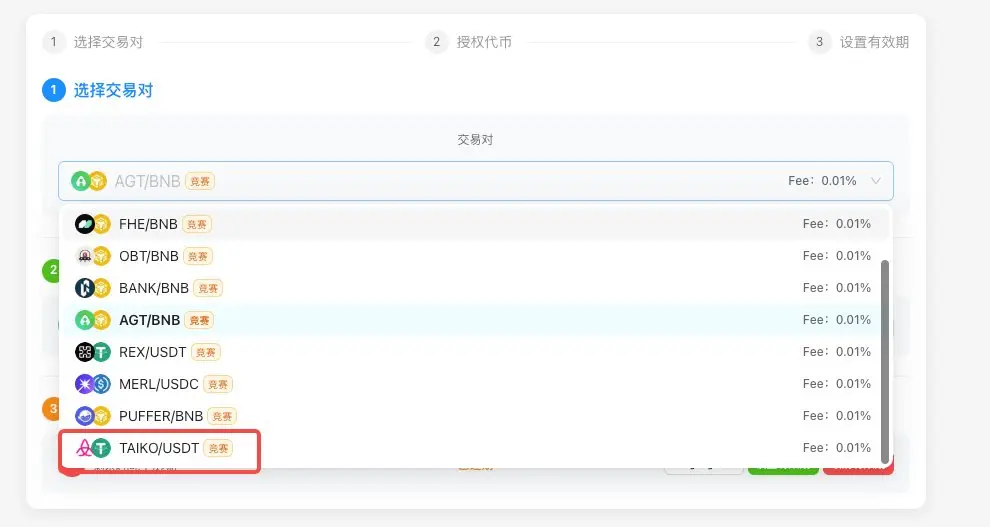990x527 pixels.
Task: Click Fee: 0.01% in the select box
Action: click(x=822, y=181)
